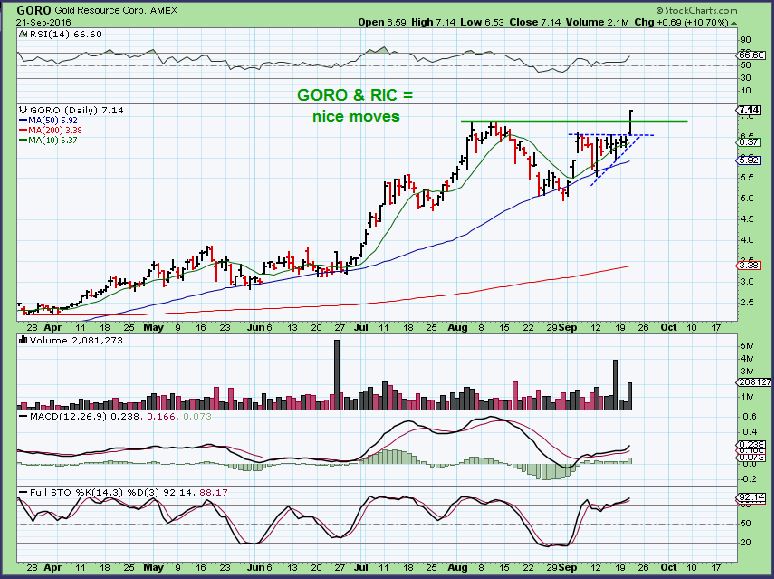Click the RSI(14) indicator label
Image resolution: width=774 pixels, height=579 pixels.
pos(64,34)
